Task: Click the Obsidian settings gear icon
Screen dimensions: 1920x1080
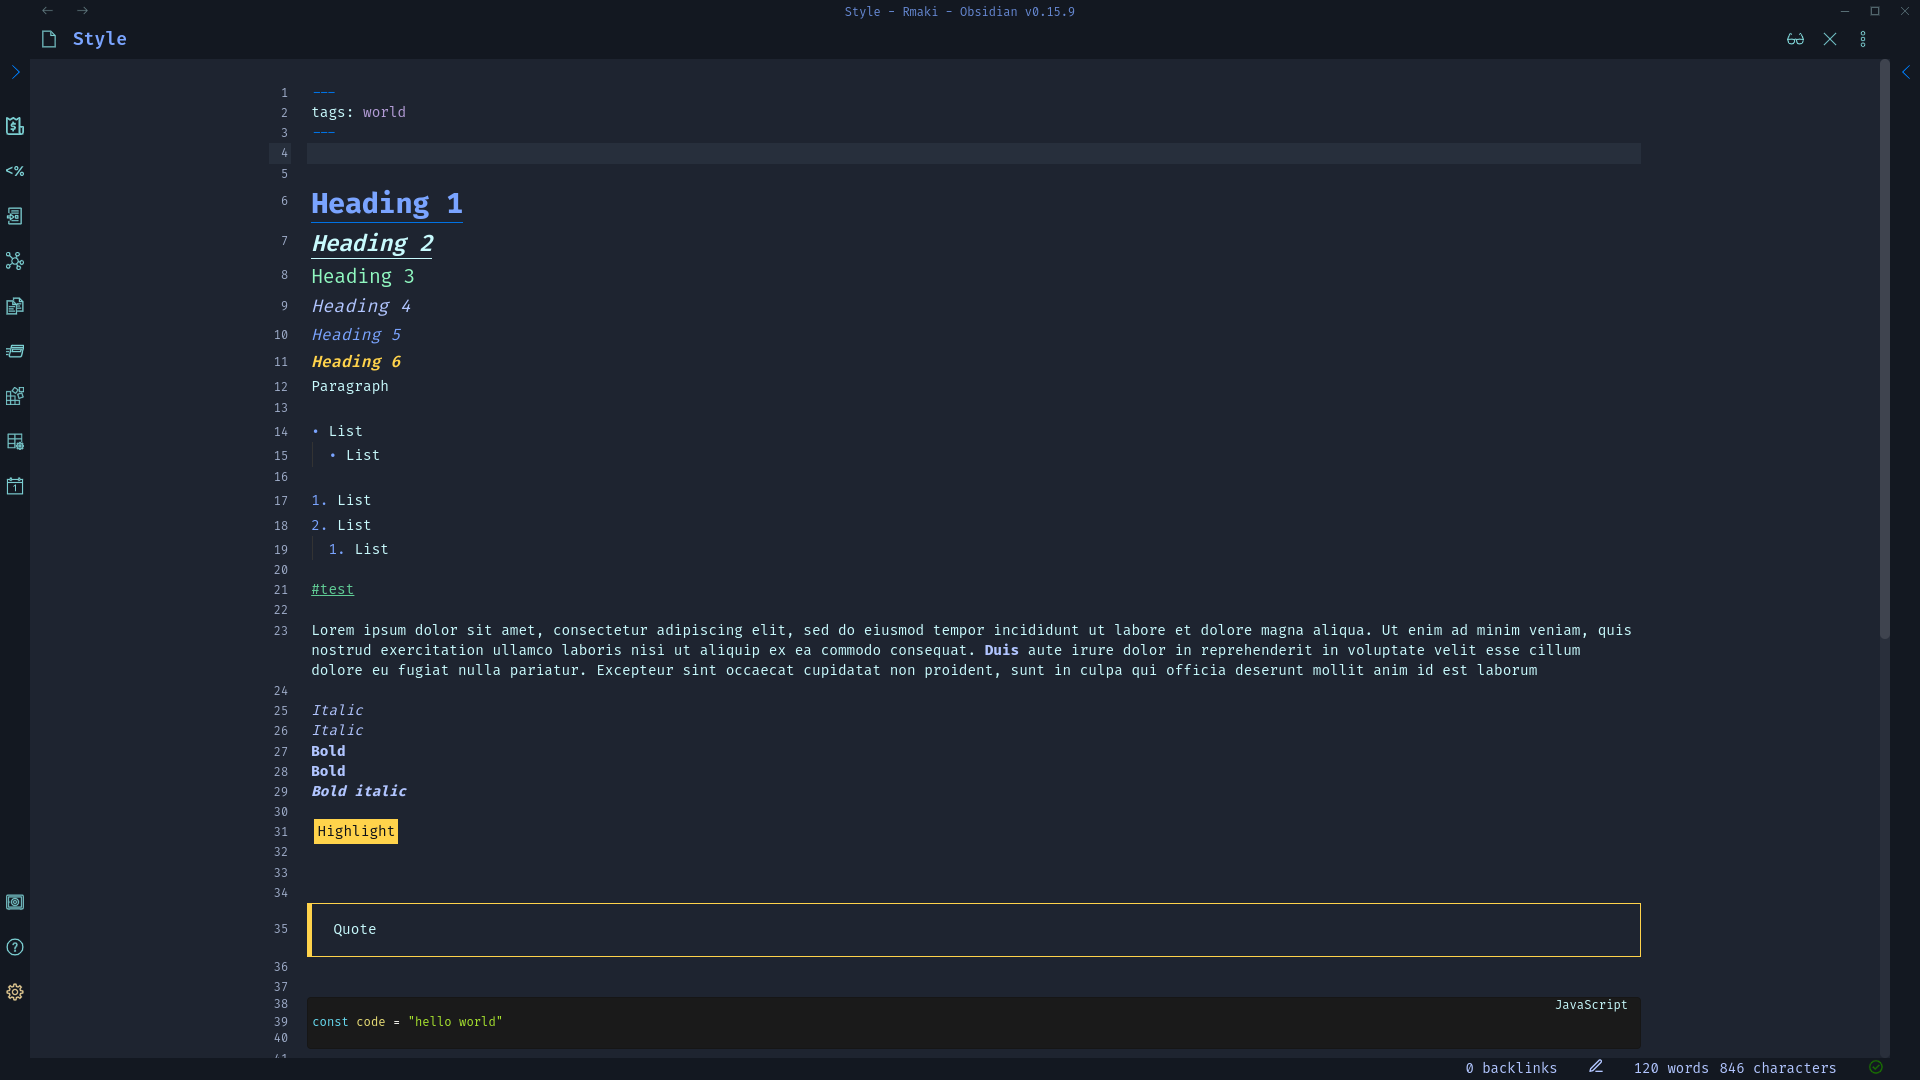Action: pyautogui.click(x=15, y=992)
